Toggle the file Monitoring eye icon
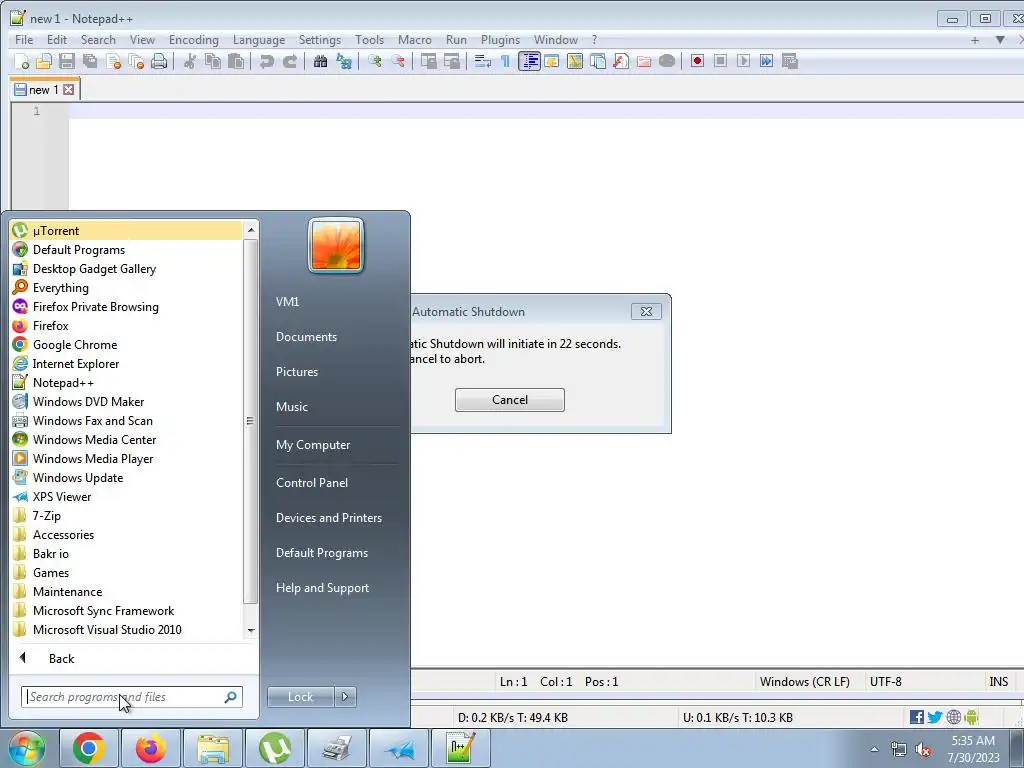This screenshot has width=1024, height=768. coord(667,61)
